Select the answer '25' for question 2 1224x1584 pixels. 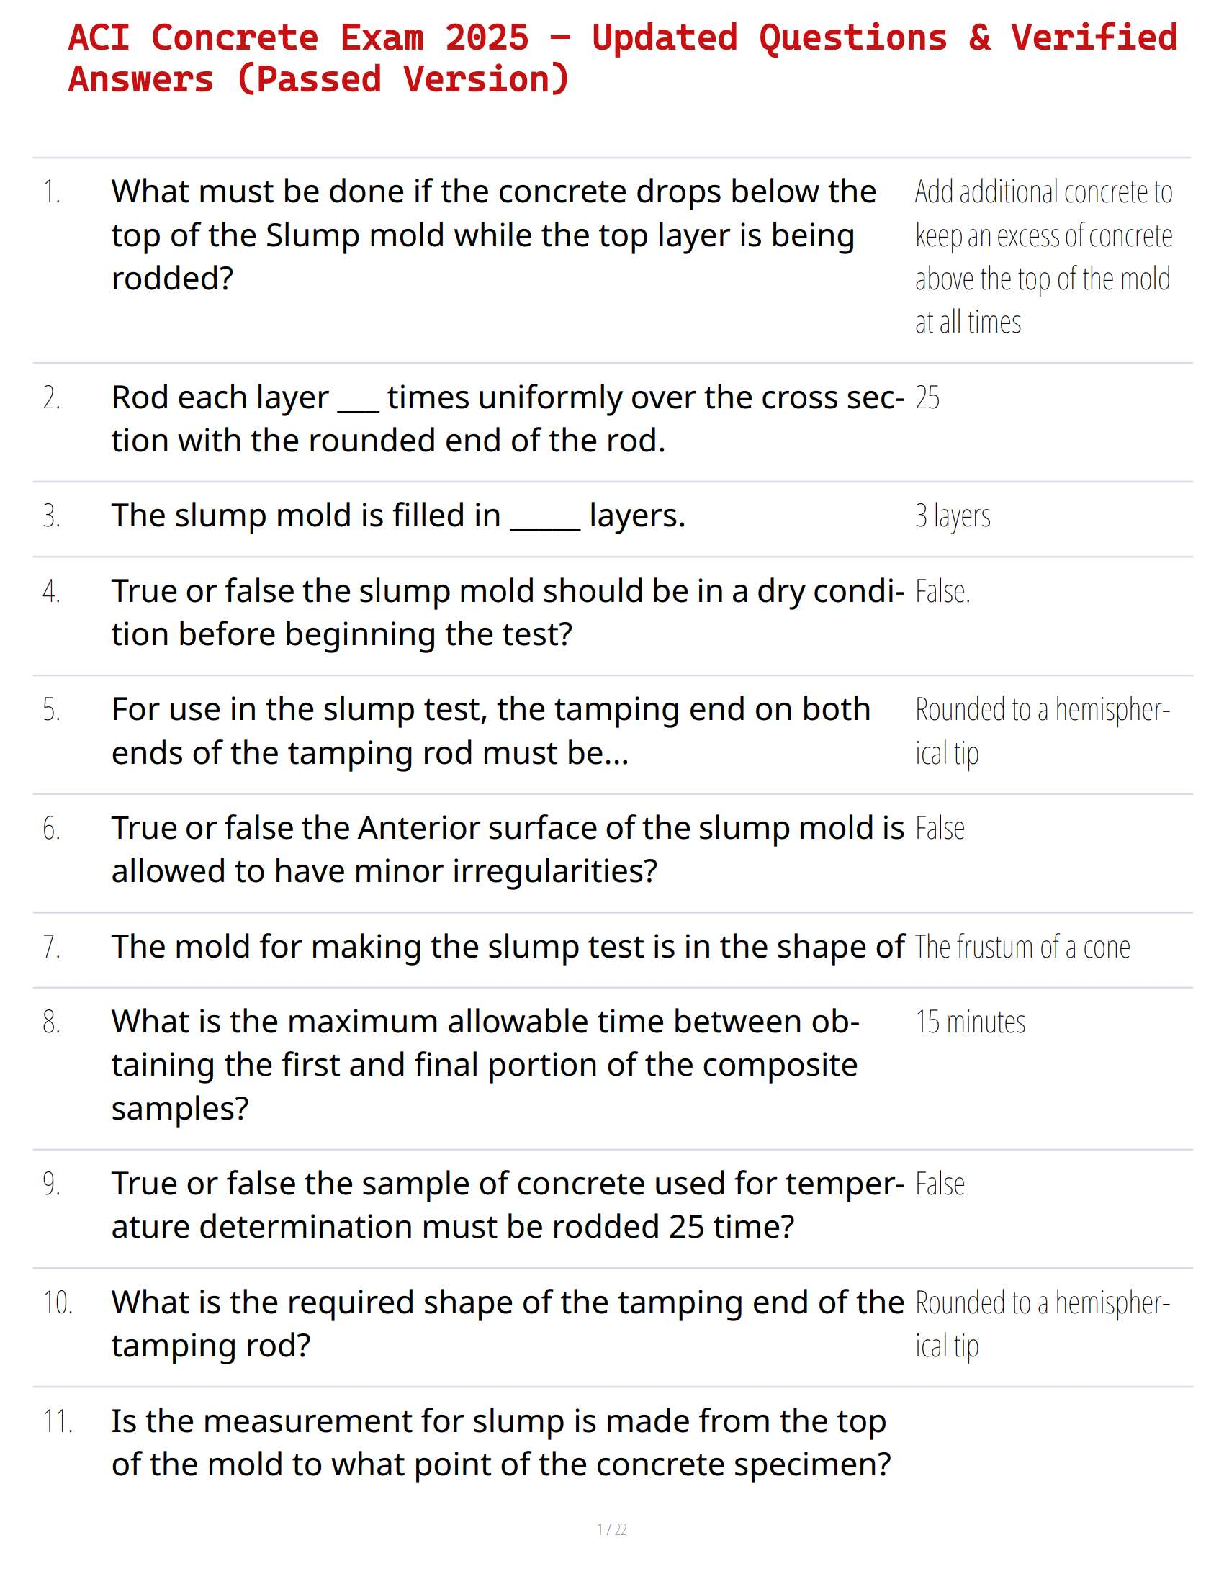927,398
